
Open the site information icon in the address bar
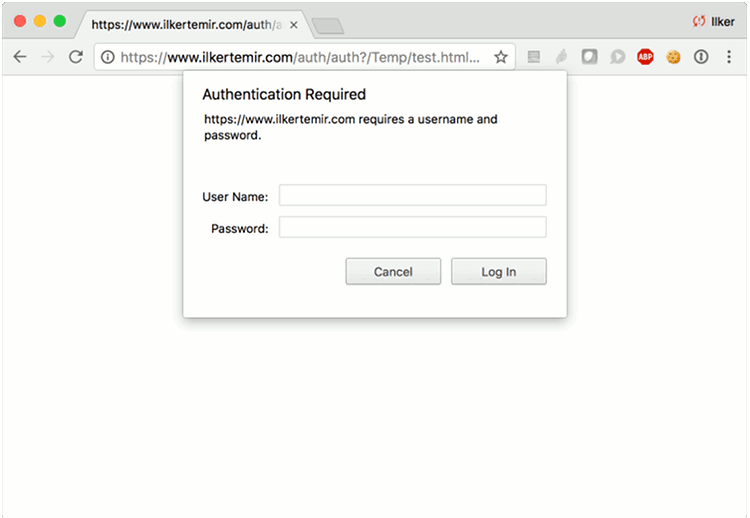click(108, 57)
